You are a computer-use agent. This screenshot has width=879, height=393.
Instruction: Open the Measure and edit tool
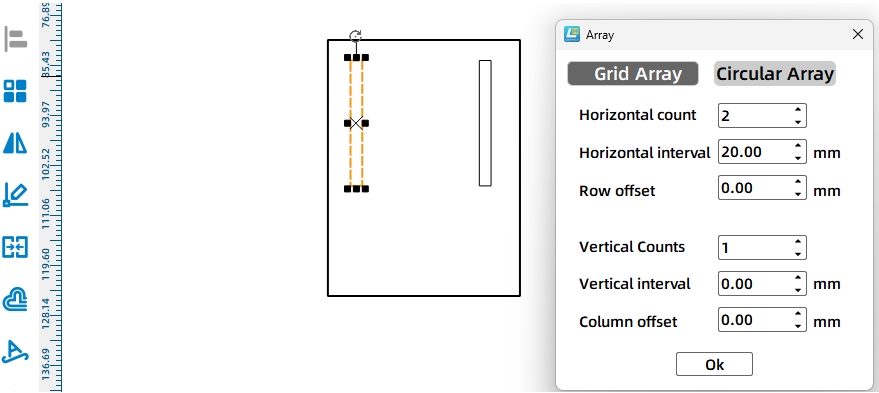(15, 195)
